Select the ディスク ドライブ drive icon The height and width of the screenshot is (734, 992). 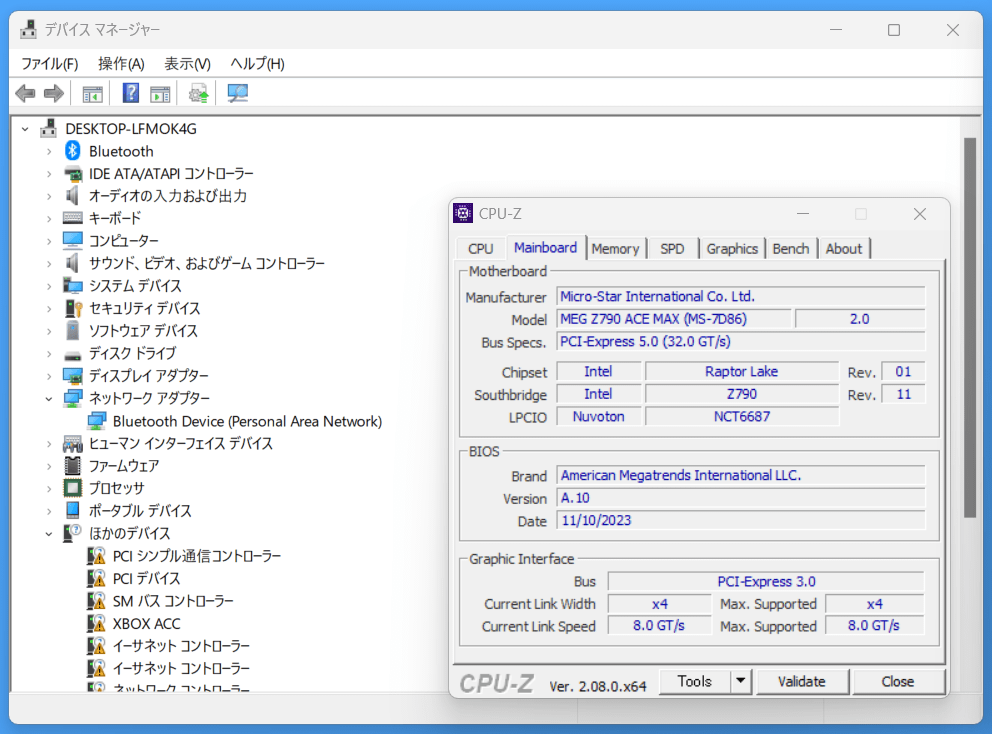(73, 354)
